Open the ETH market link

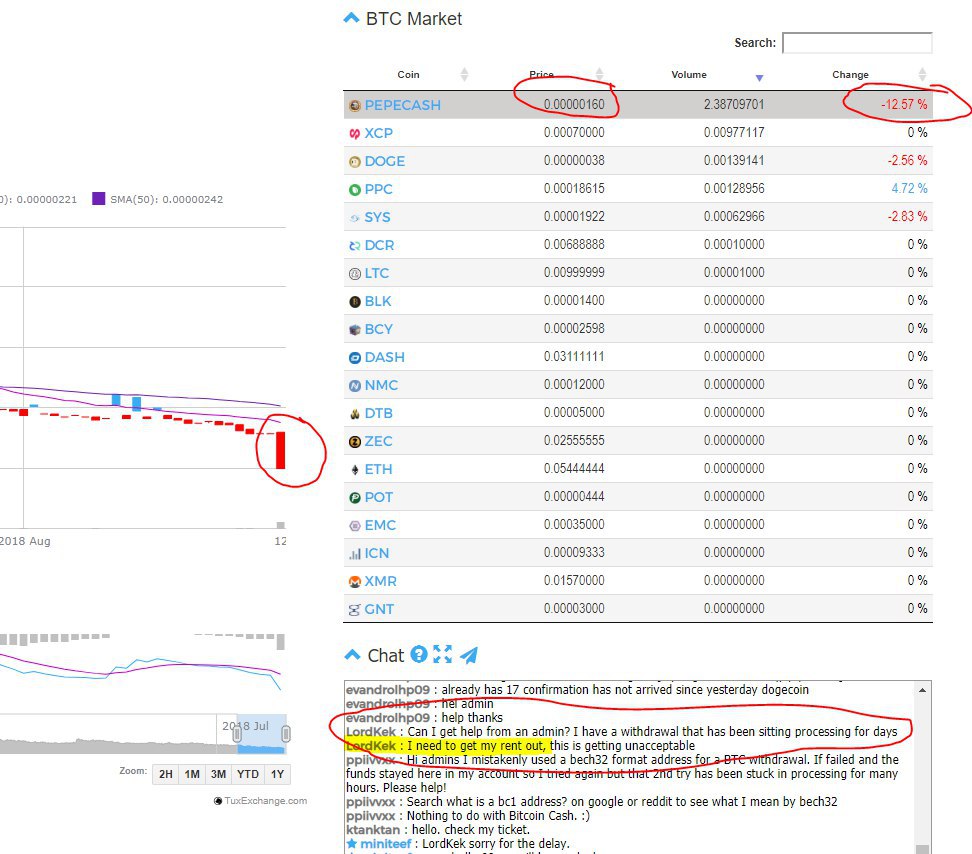pyautogui.click(x=378, y=469)
